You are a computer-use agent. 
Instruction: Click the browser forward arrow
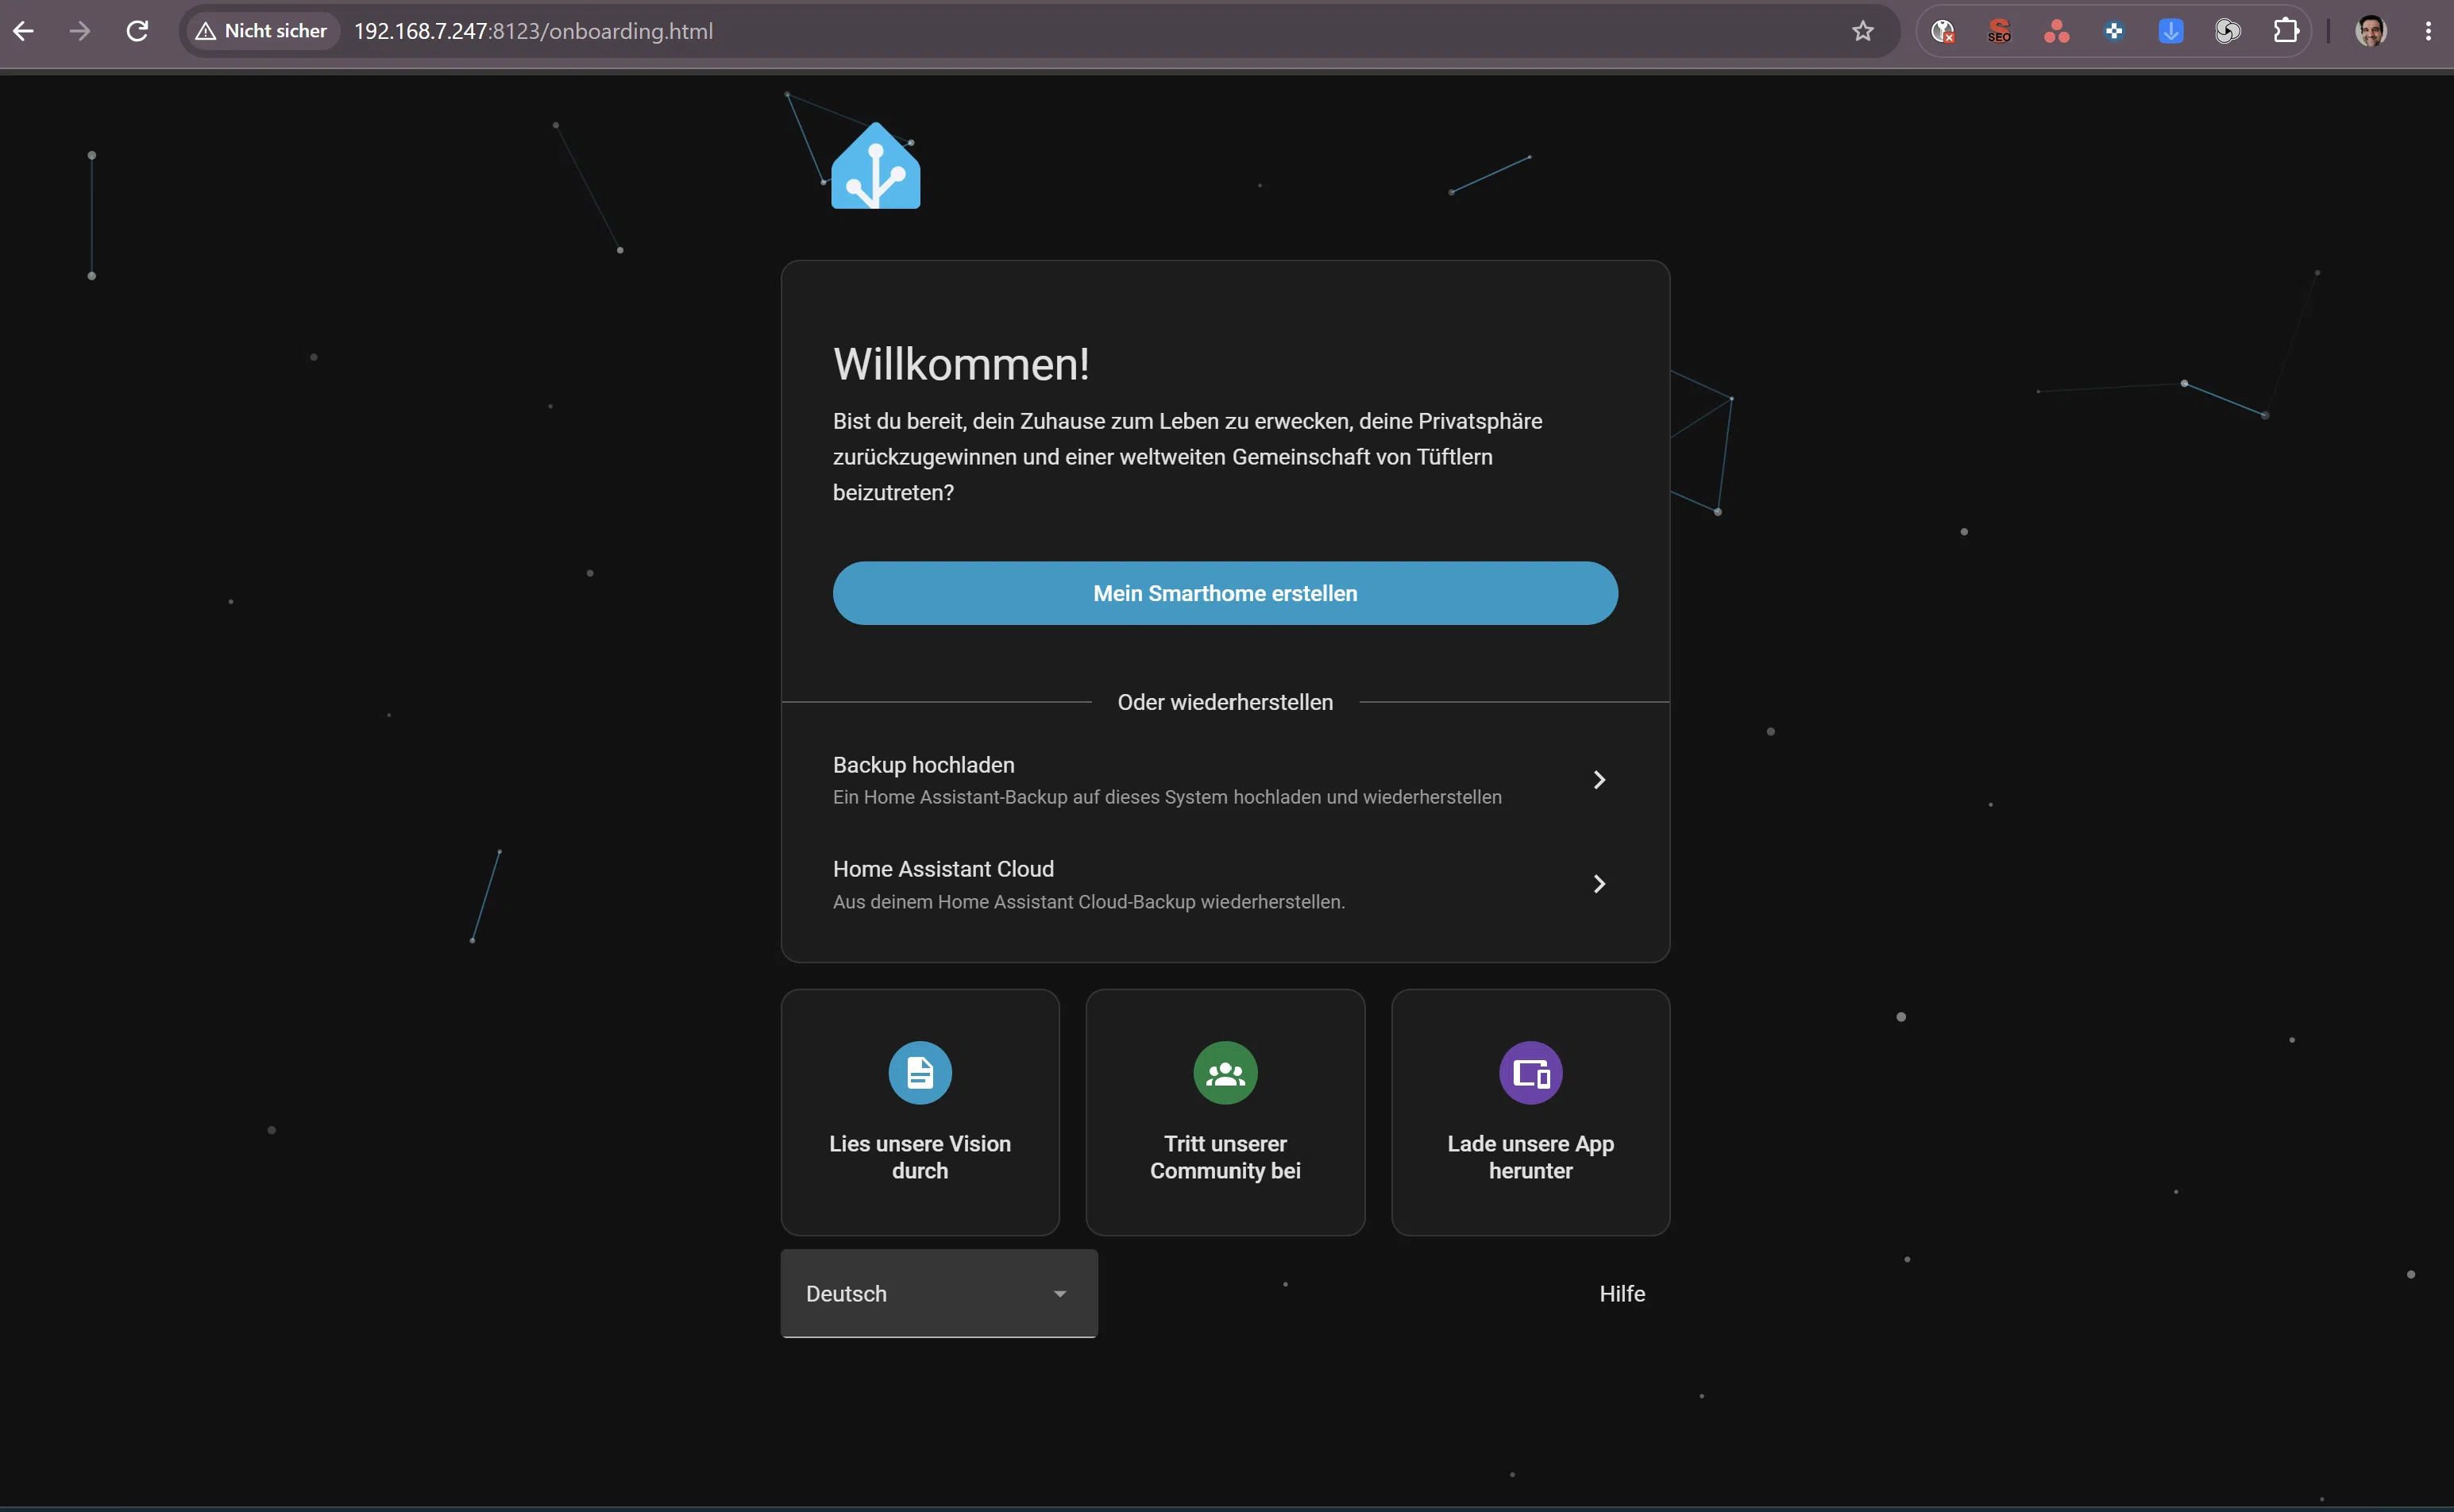click(80, 31)
